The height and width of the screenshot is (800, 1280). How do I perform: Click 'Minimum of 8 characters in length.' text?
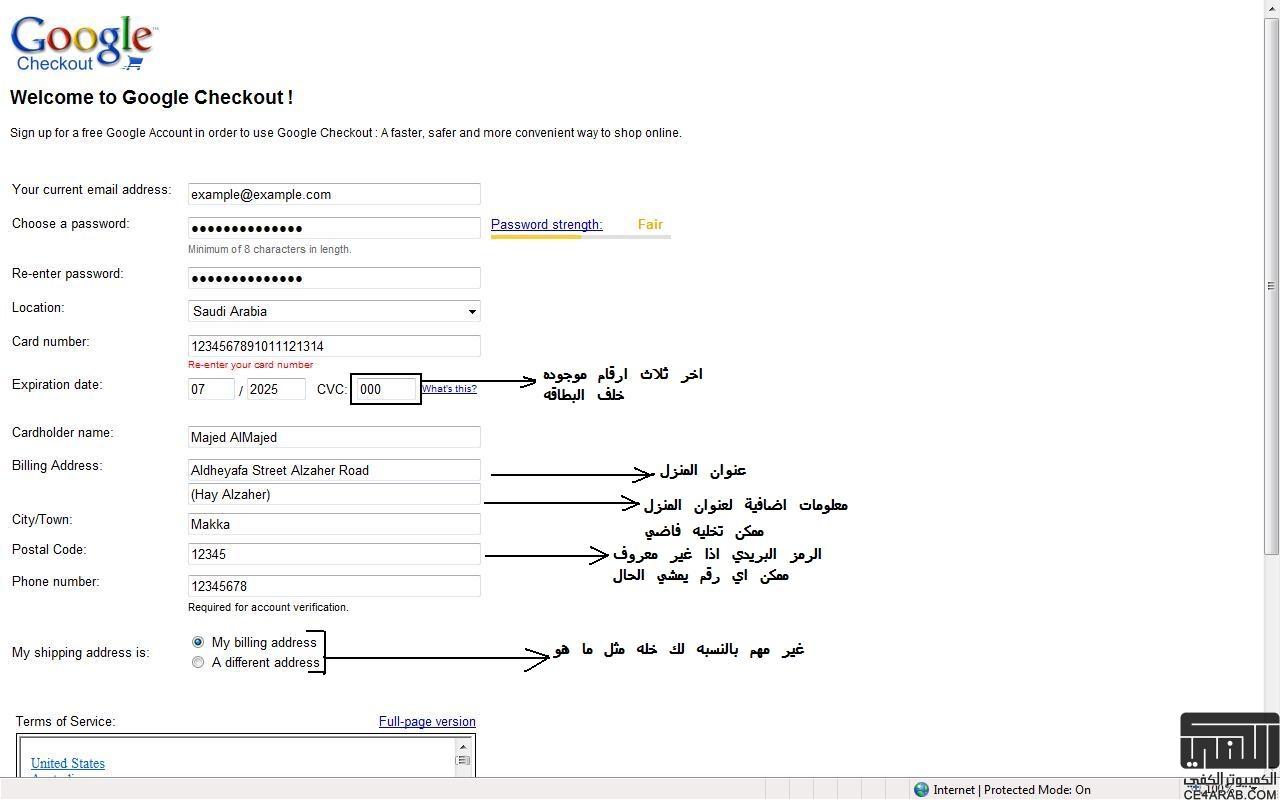coord(269,249)
